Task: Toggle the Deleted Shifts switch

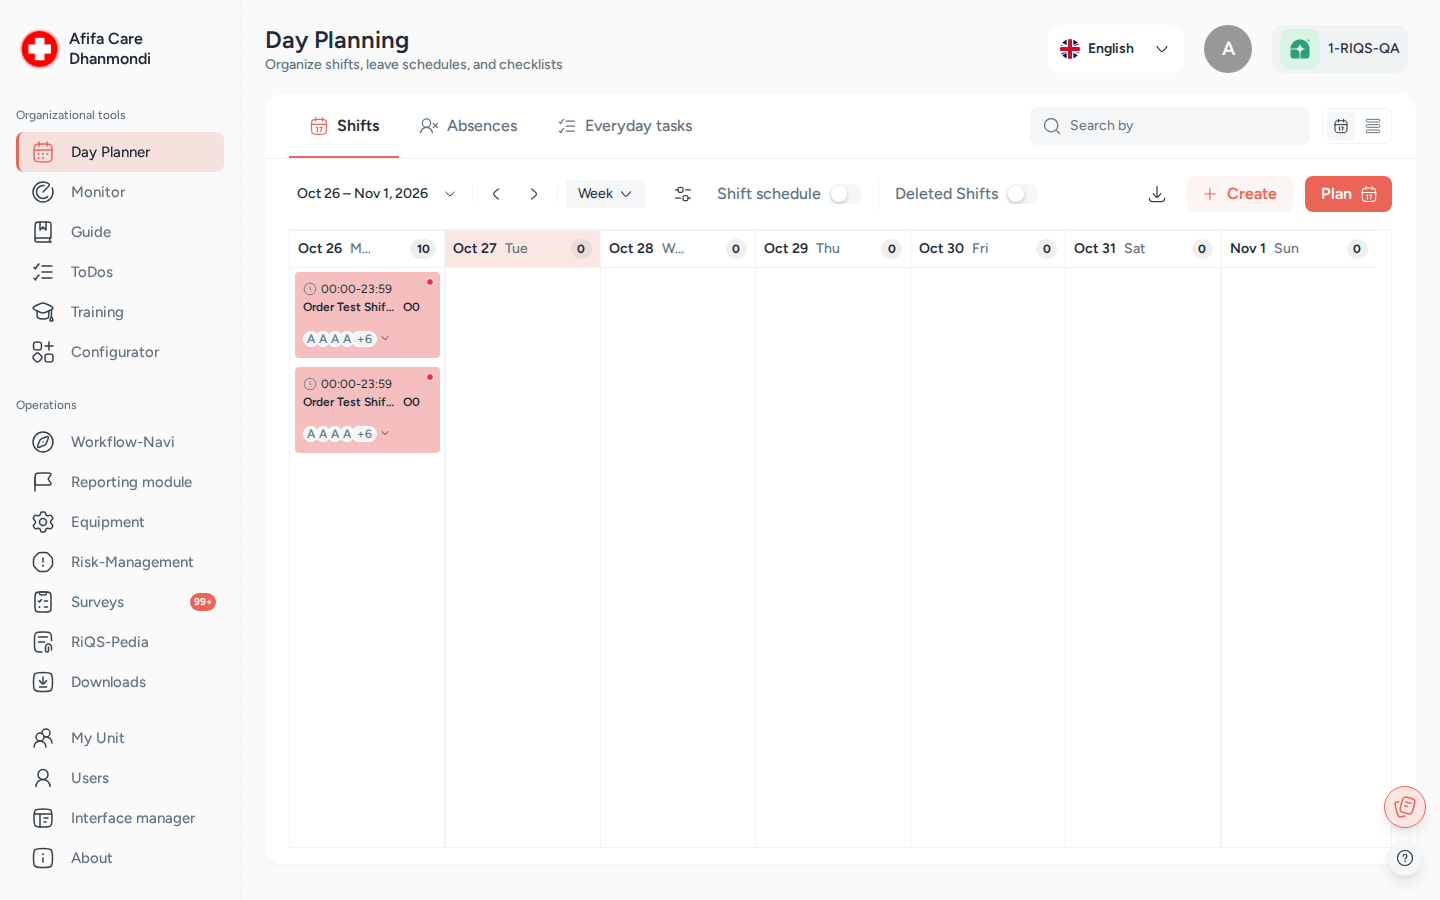Action: click(x=1022, y=194)
